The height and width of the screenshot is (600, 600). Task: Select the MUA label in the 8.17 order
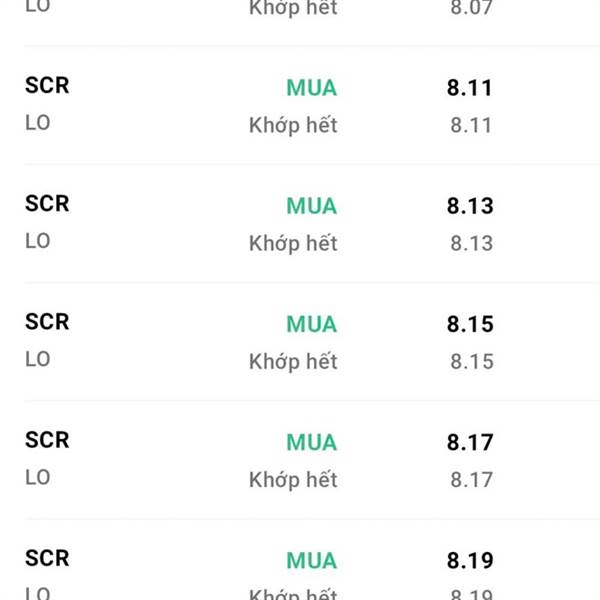[x=312, y=442]
